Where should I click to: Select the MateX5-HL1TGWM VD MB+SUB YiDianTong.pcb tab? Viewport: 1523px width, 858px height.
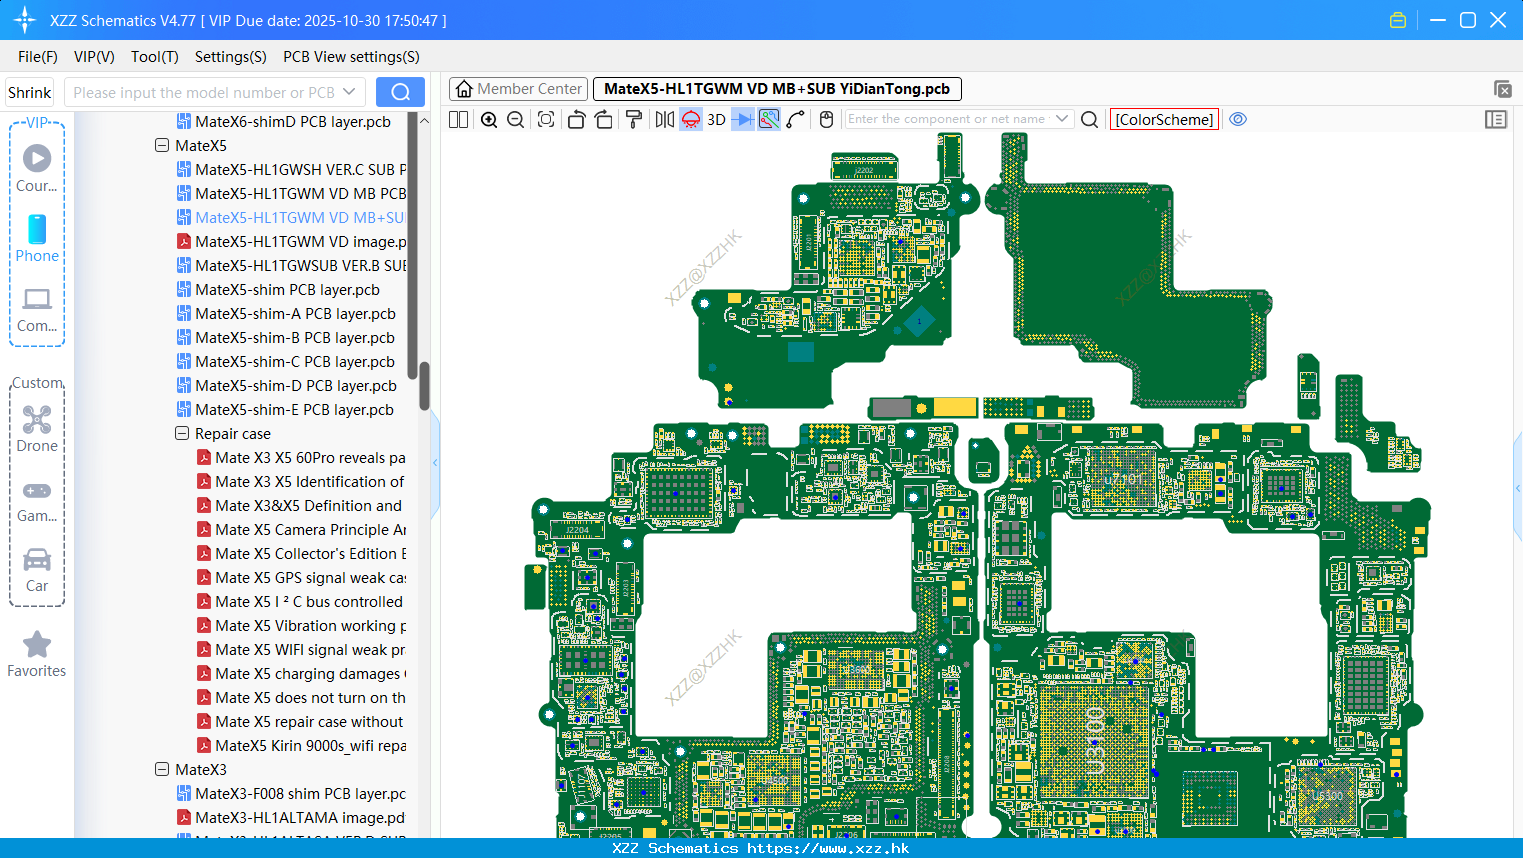777,89
